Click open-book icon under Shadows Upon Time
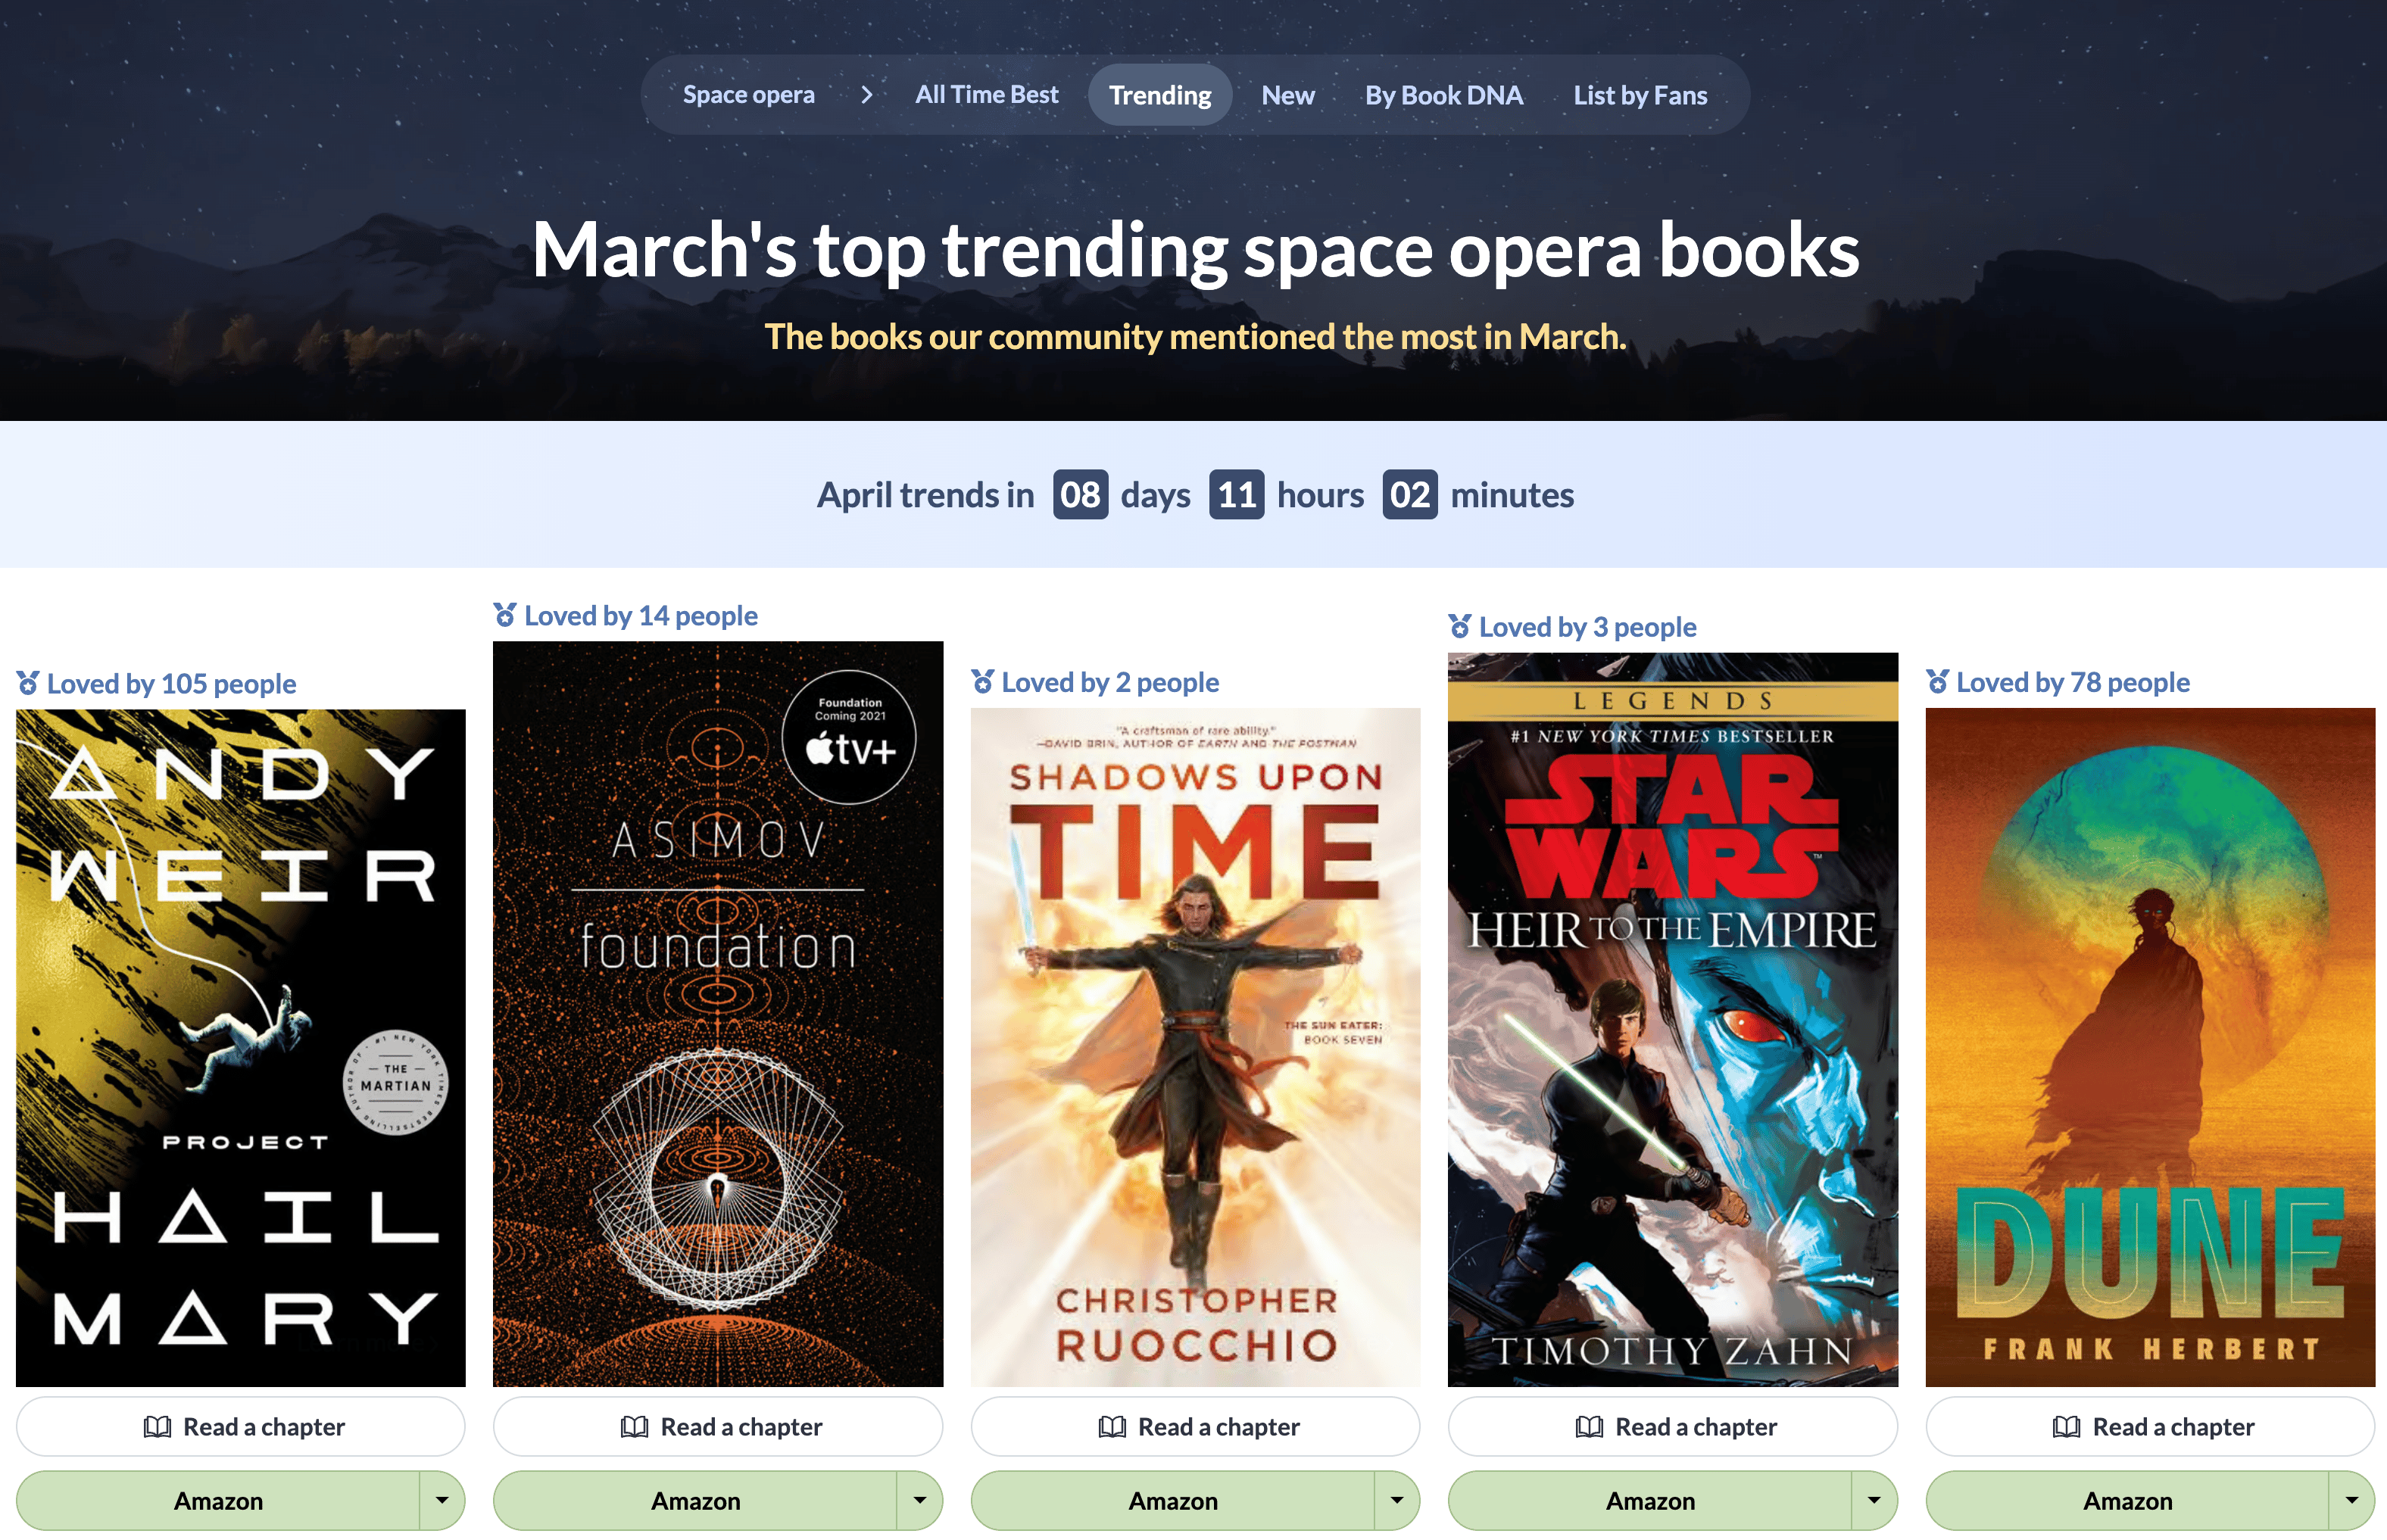 1112,1427
